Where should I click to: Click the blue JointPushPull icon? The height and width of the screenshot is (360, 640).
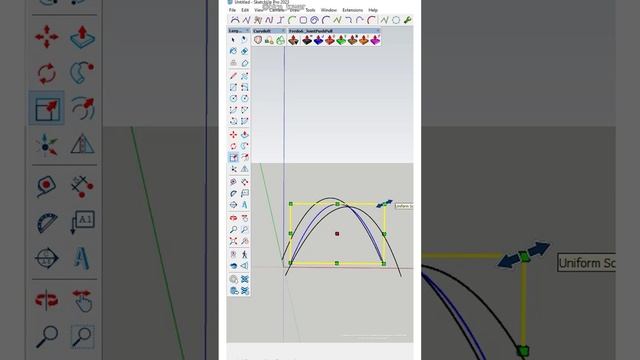[x=318, y=40]
